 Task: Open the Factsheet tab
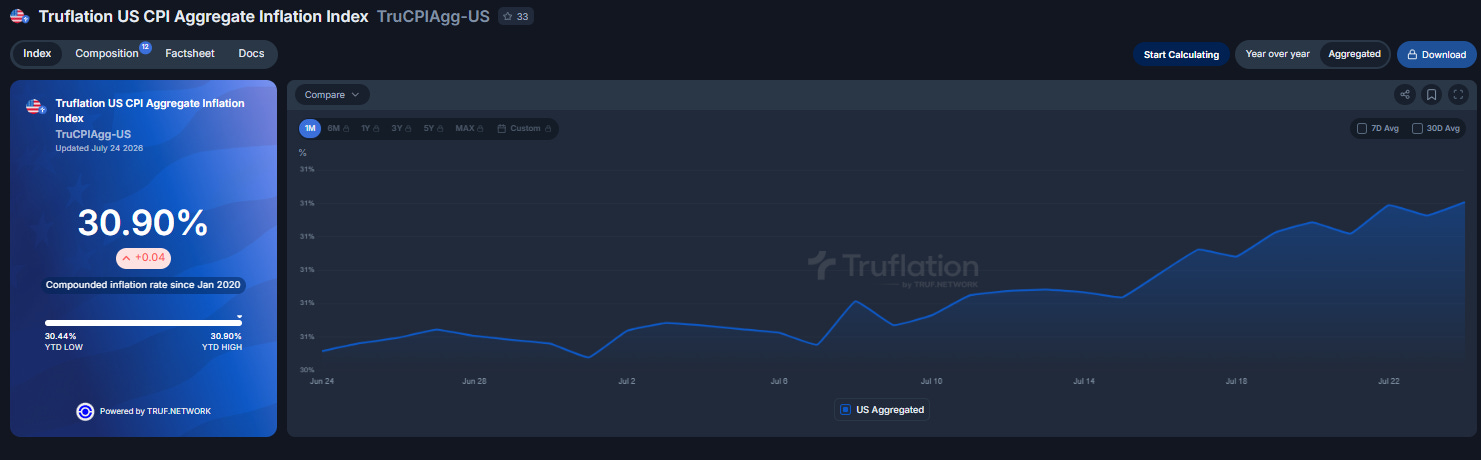pyautogui.click(x=190, y=54)
